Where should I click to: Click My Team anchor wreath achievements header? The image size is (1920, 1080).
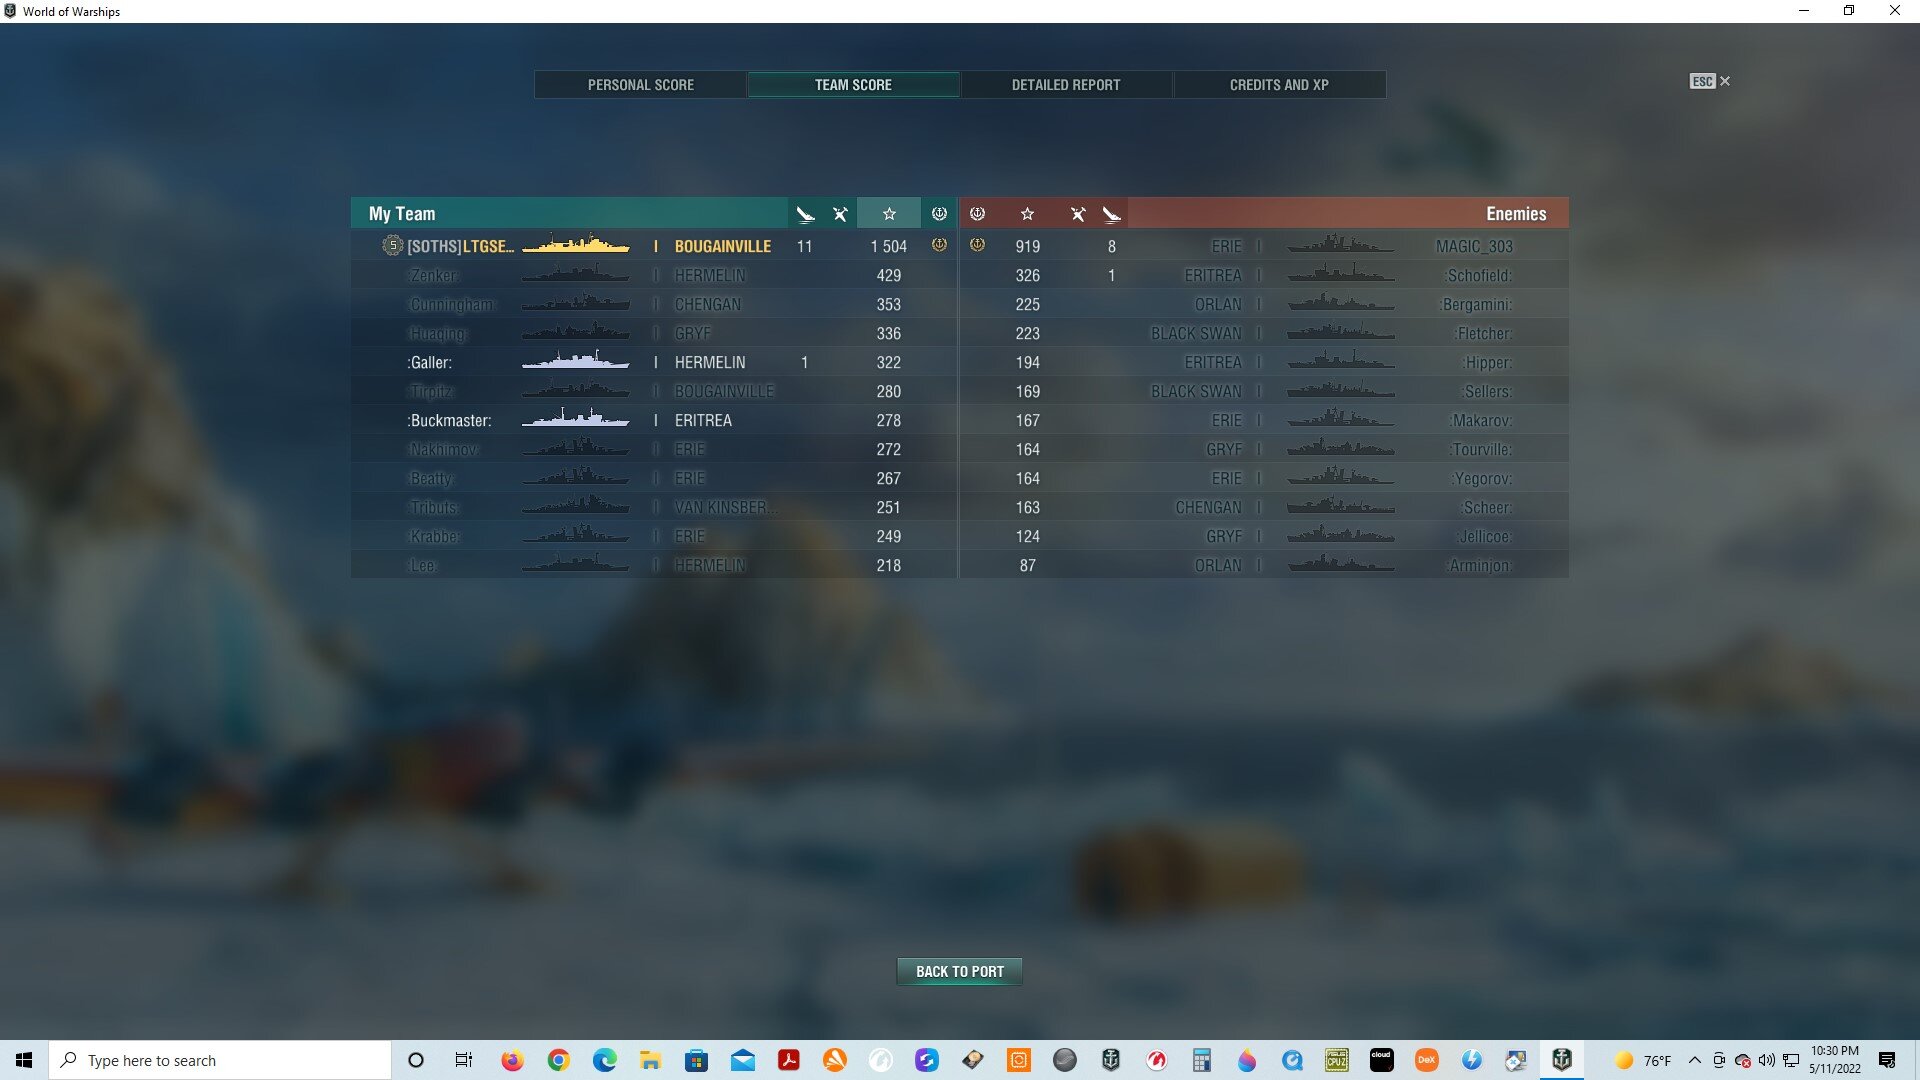click(939, 213)
